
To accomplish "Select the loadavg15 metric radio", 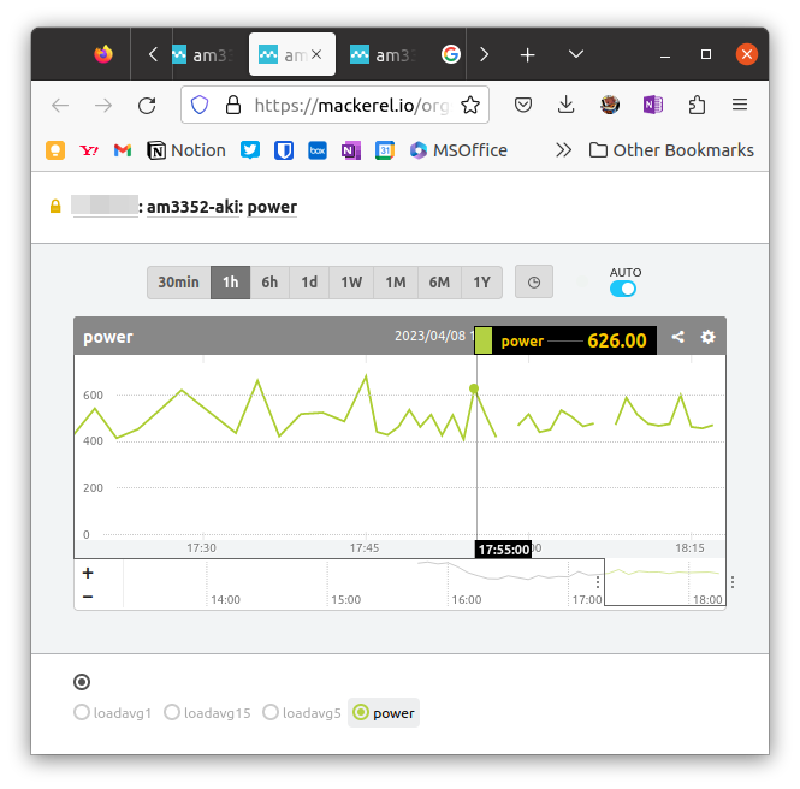I will [172, 713].
